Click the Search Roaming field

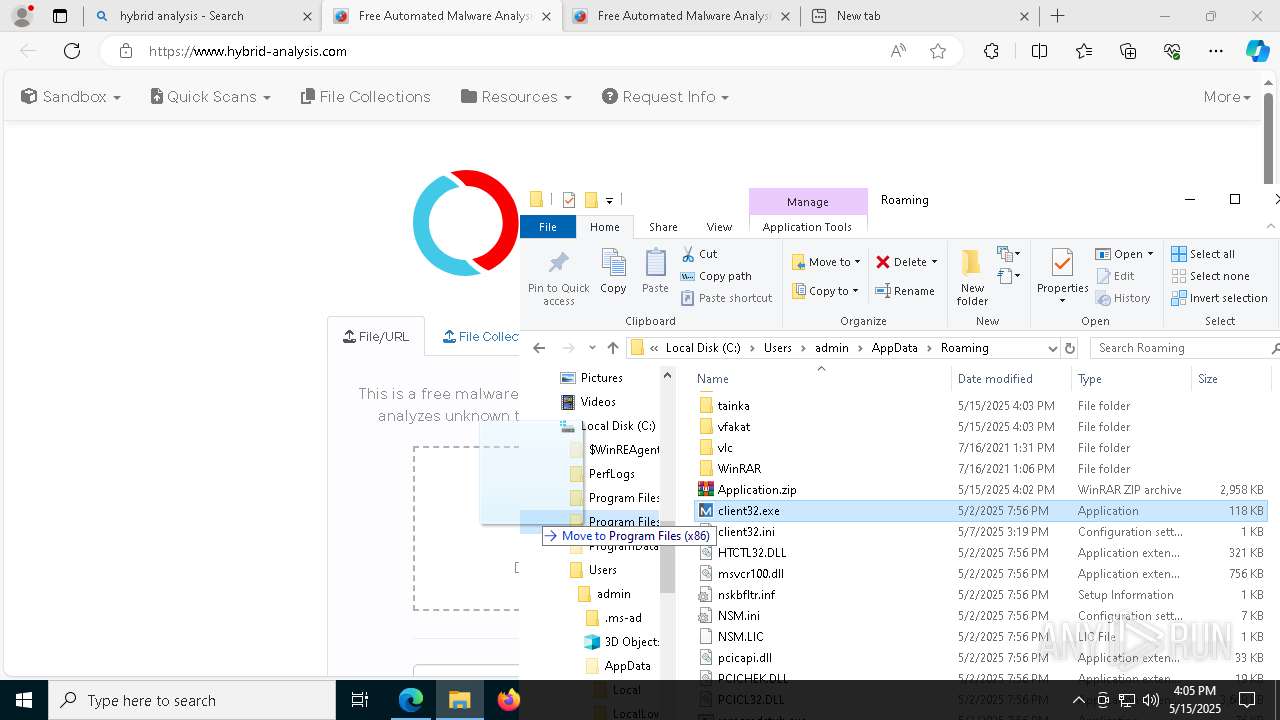pos(1184,348)
